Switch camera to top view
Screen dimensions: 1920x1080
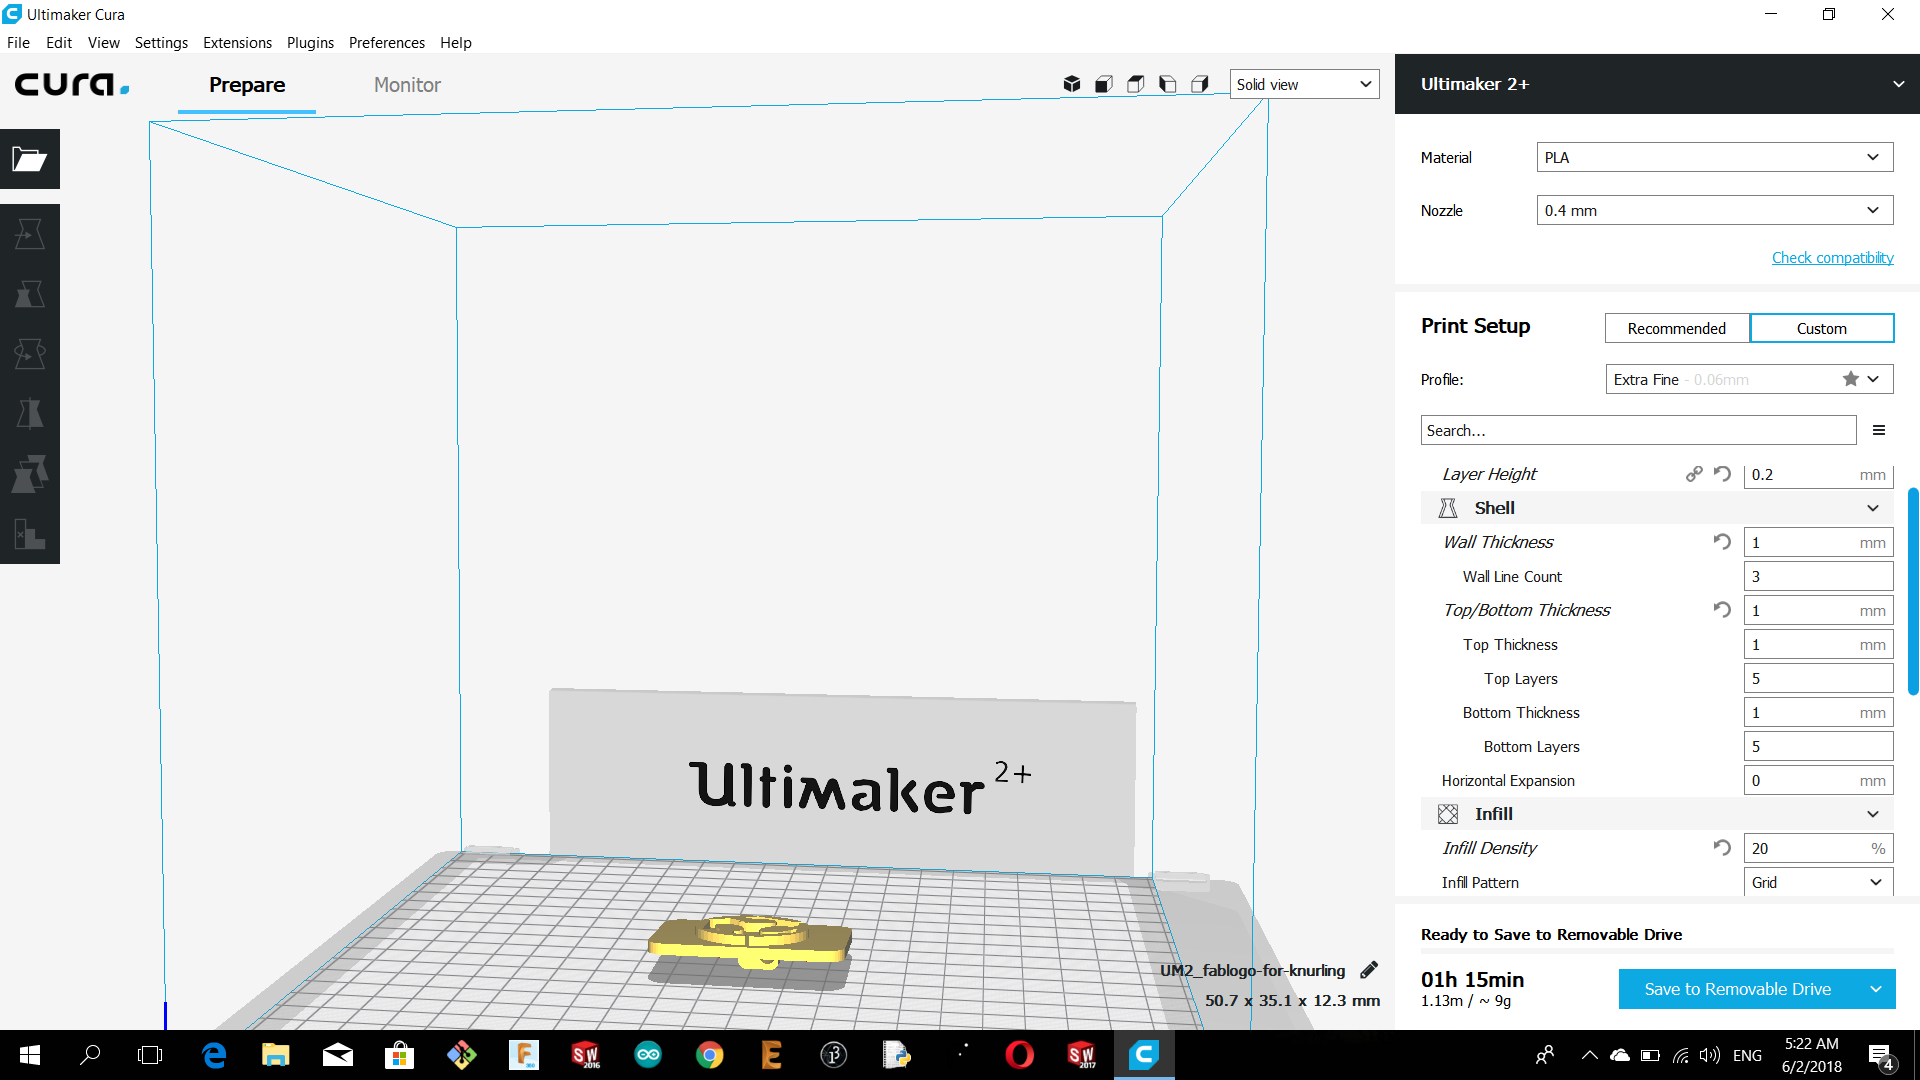[x=1136, y=84]
